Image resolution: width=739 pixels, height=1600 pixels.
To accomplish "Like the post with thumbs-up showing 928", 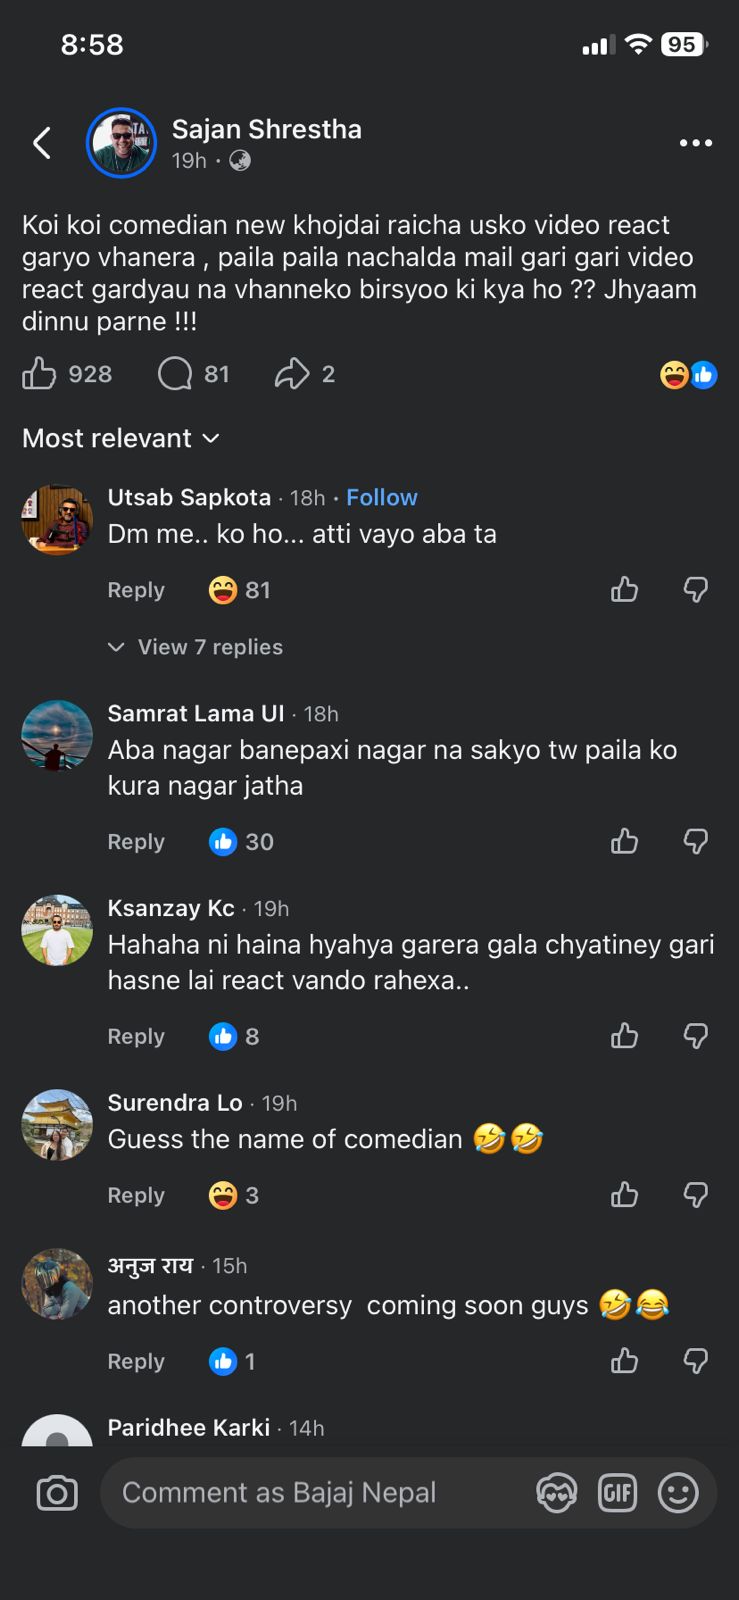I will pyautogui.click(x=39, y=374).
